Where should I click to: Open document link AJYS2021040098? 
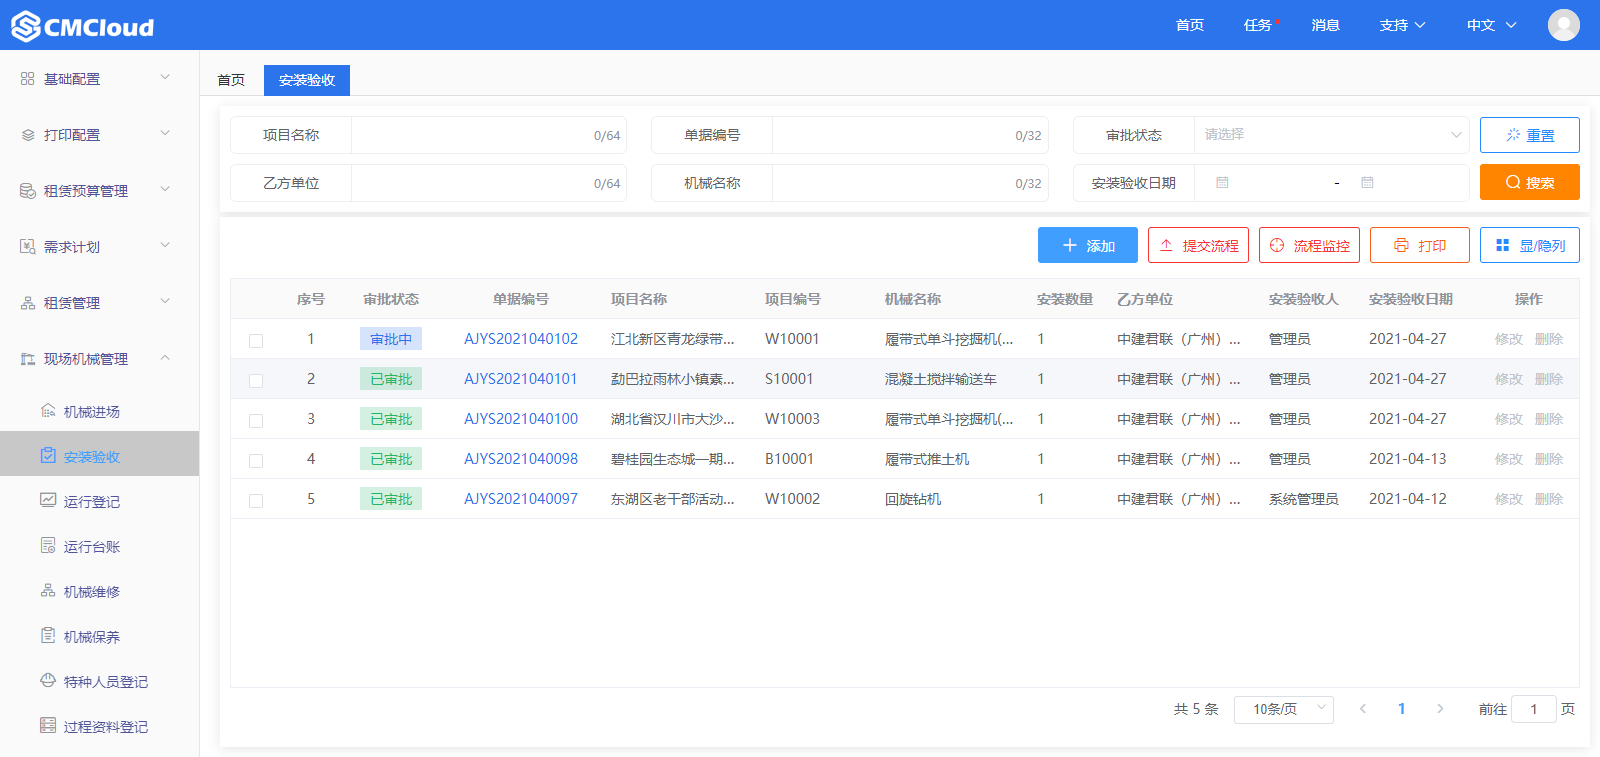[x=521, y=459]
